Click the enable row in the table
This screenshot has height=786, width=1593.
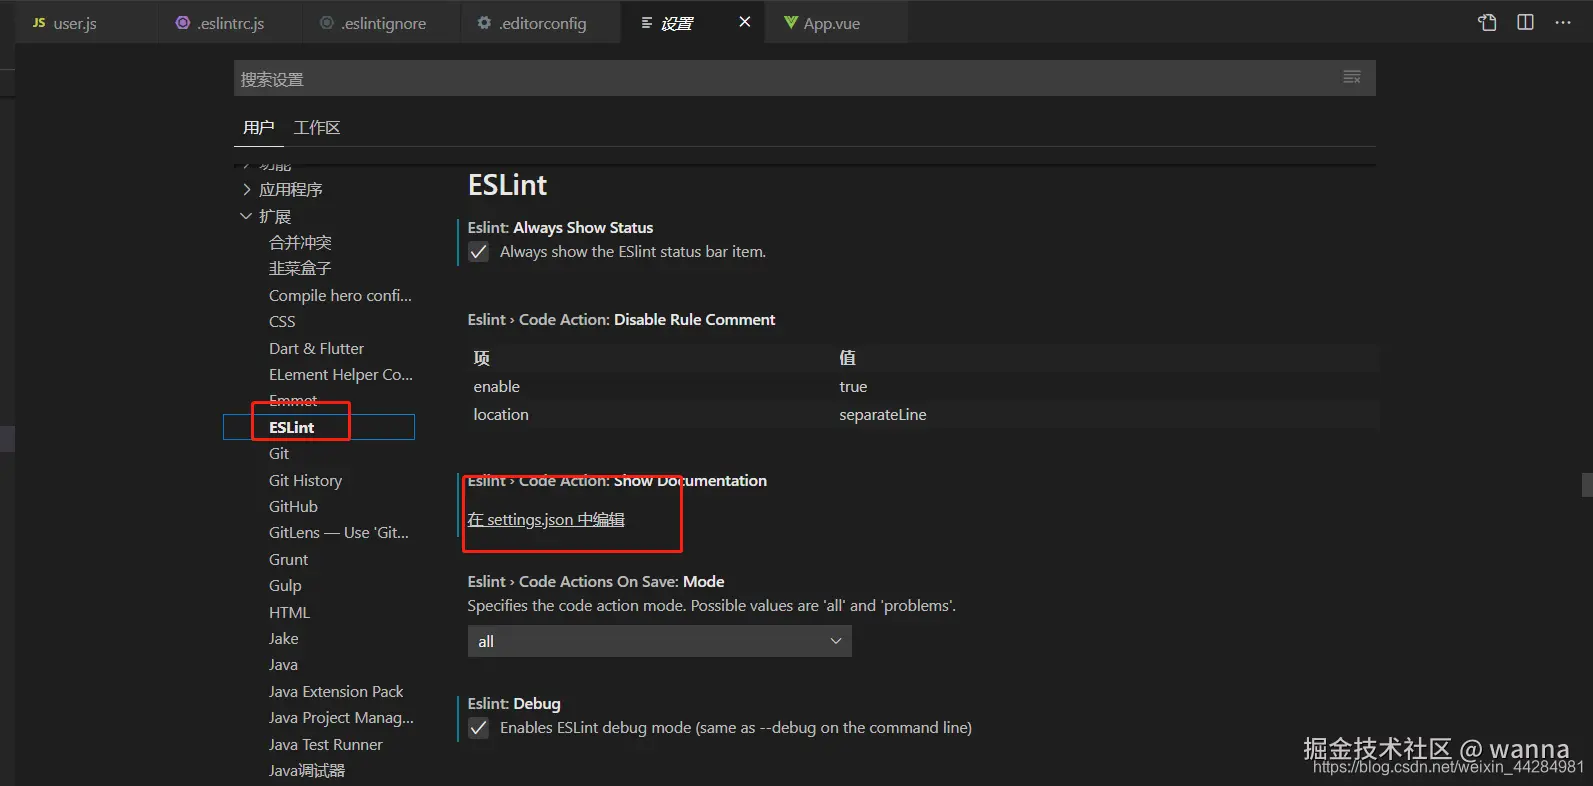click(x=924, y=387)
